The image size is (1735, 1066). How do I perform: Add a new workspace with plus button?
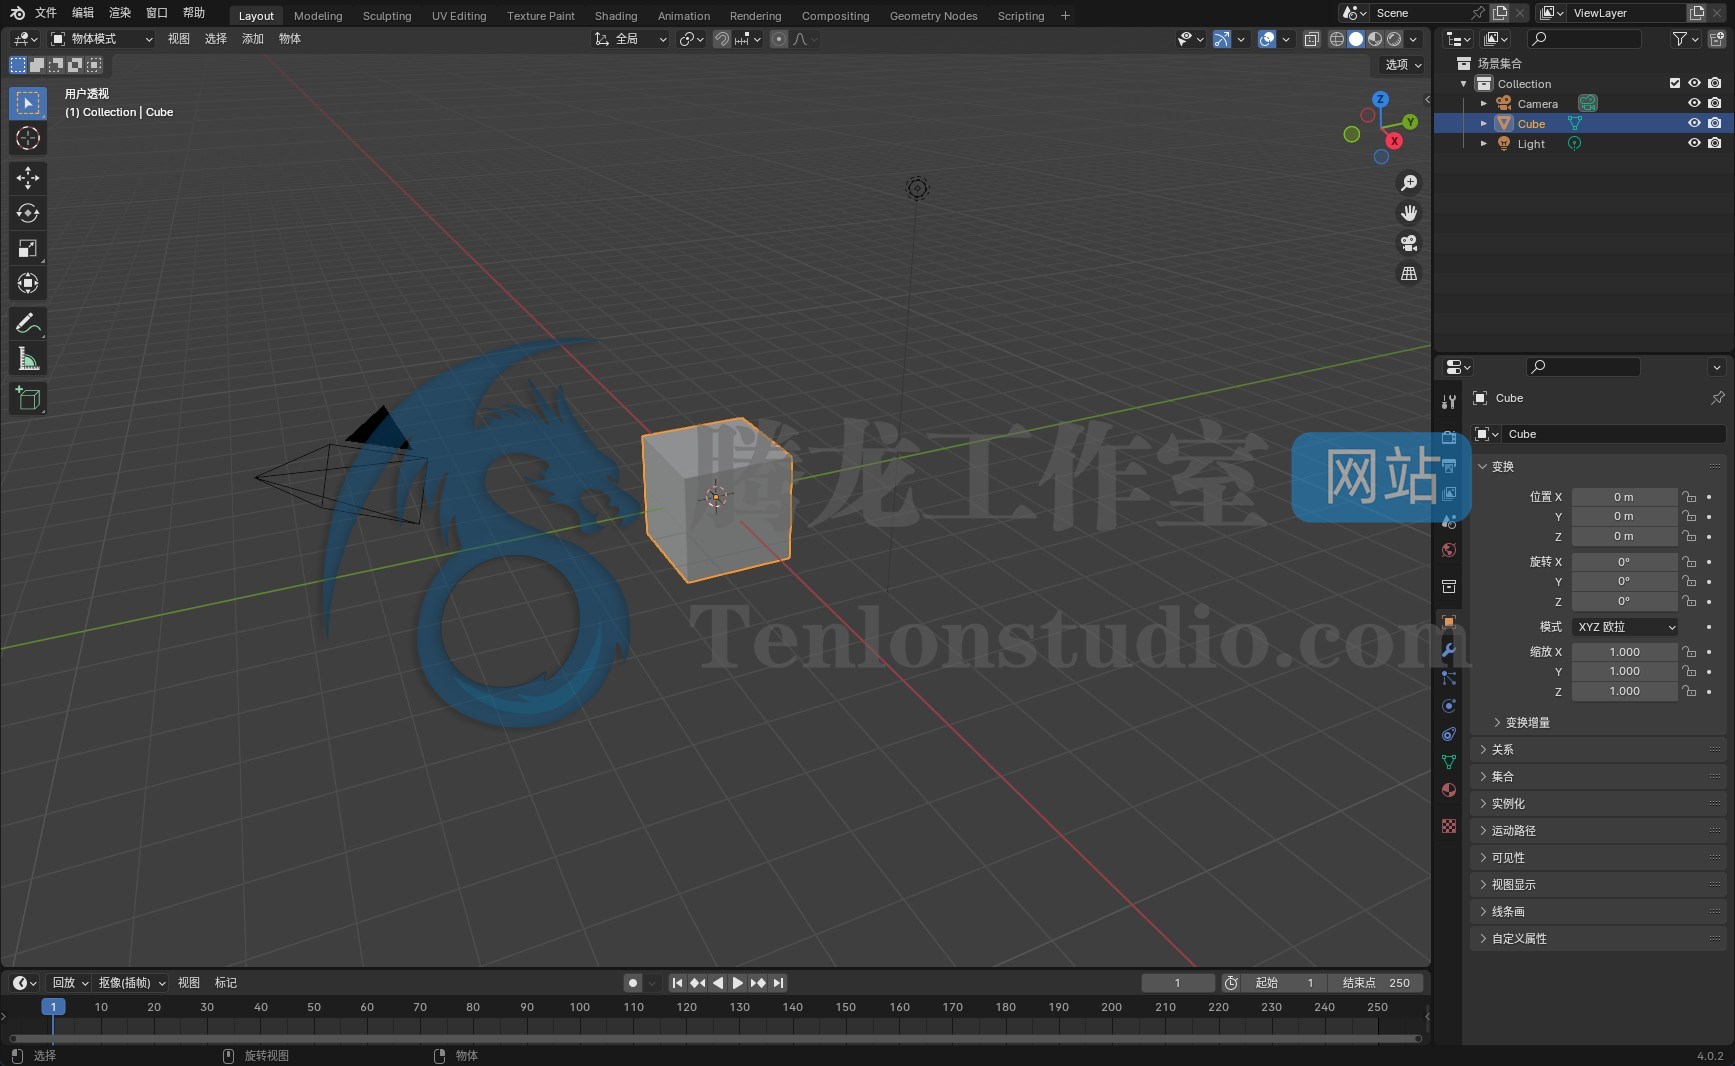pos(1065,15)
